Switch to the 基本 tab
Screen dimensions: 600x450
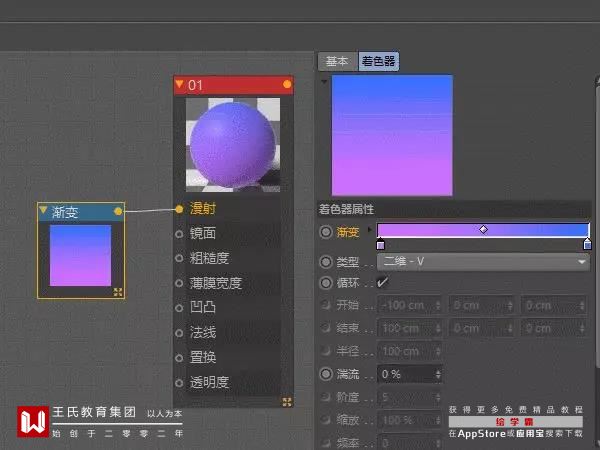337,61
